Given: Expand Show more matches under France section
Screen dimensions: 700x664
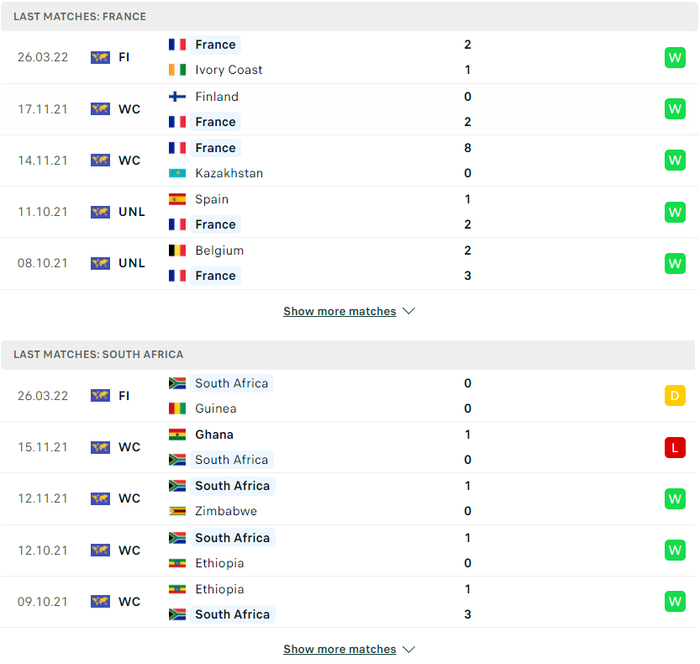Looking at the screenshot, I should click(340, 311).
